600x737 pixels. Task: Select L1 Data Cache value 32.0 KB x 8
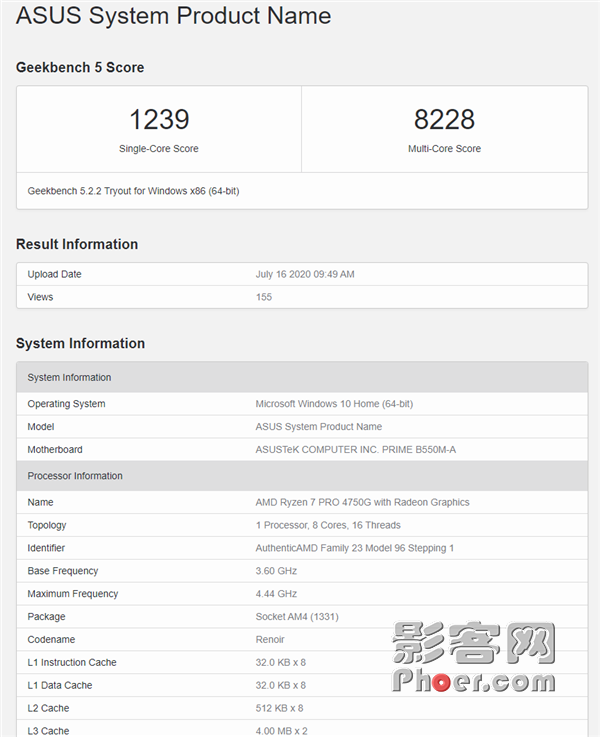coord(281,685)
